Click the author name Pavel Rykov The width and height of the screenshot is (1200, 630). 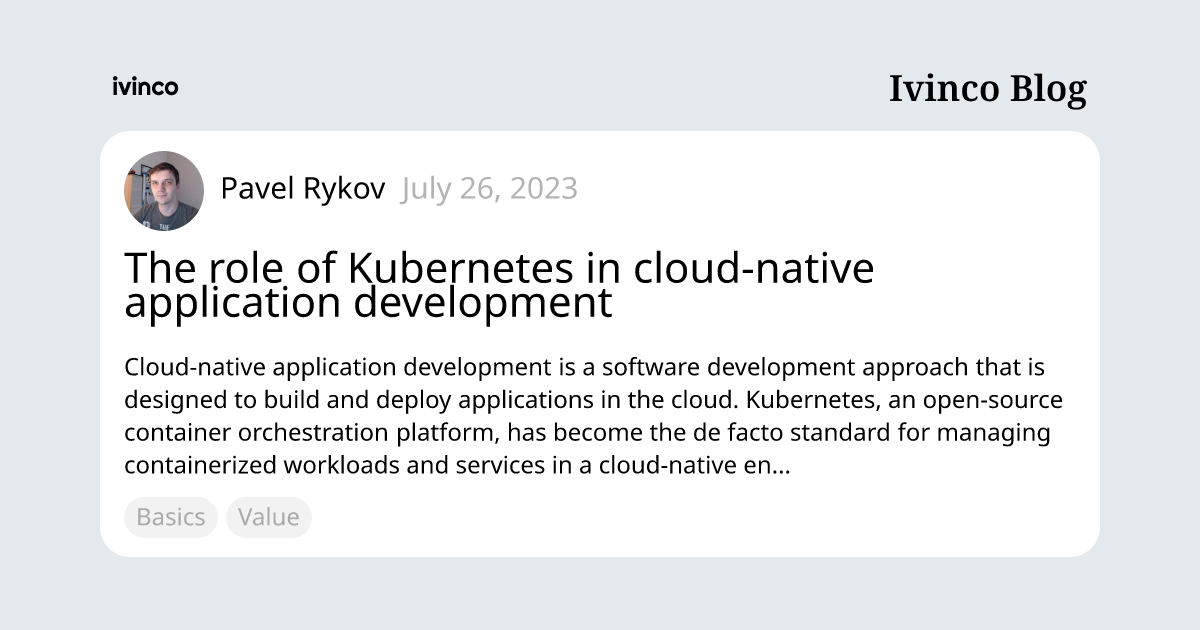point(302,188)
